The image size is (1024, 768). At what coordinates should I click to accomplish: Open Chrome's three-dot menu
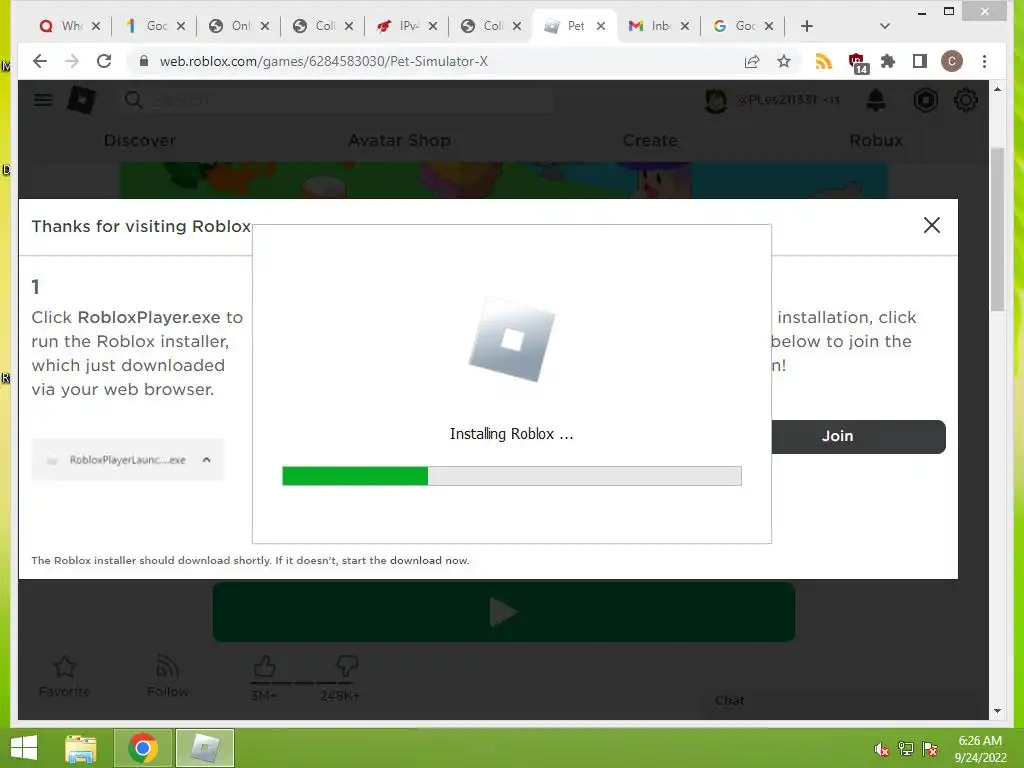(984, 61)
